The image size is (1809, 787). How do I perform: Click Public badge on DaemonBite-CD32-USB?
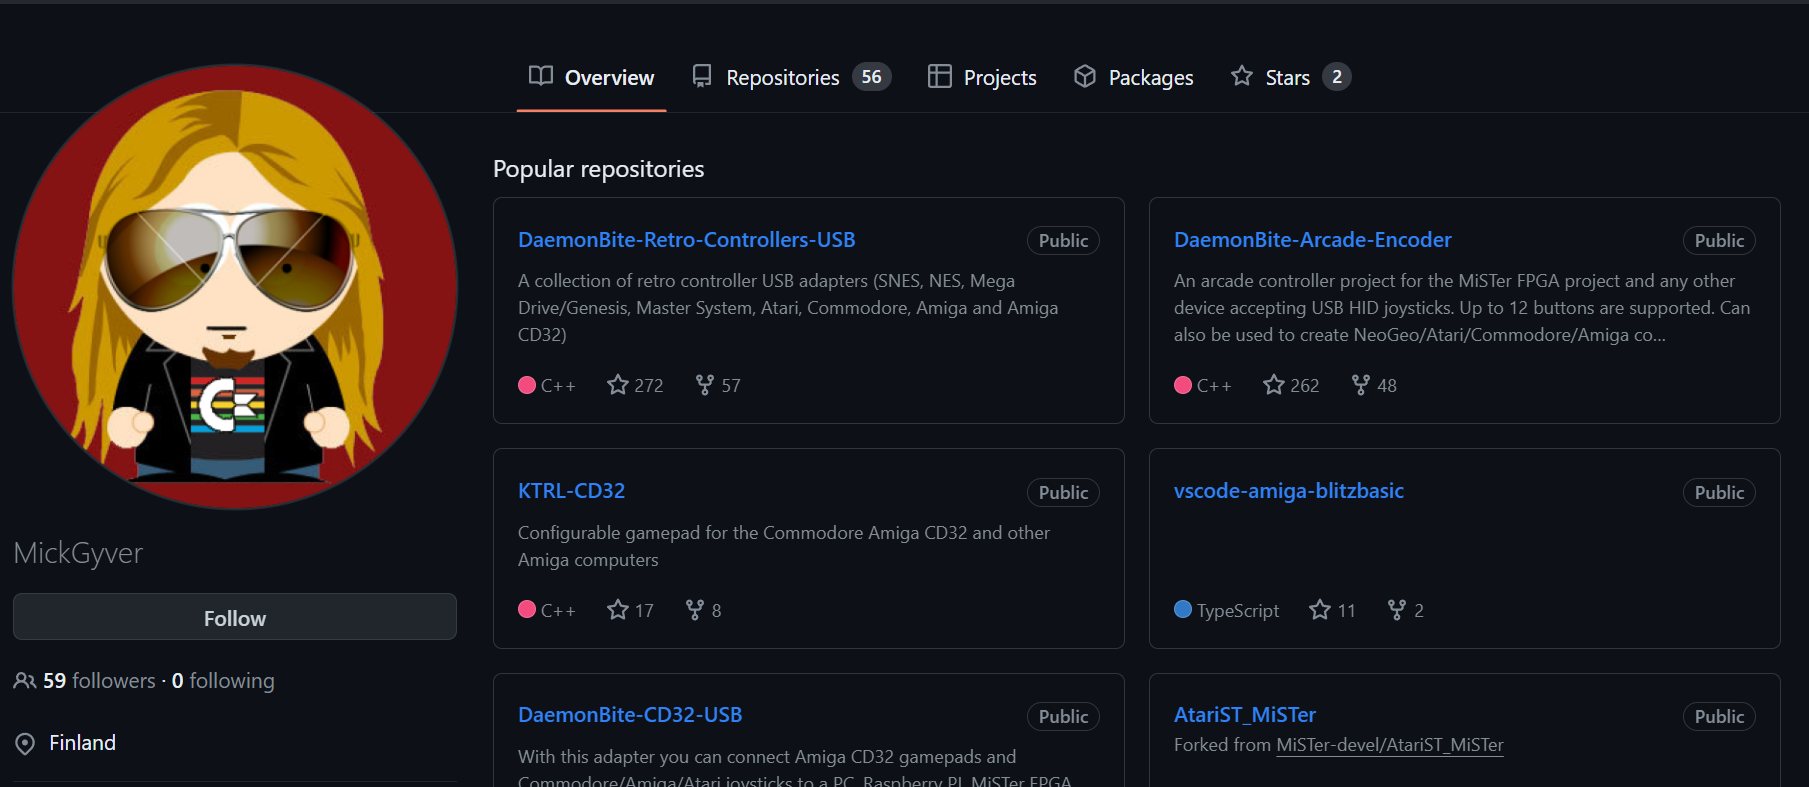click(x=1063, y=716)
